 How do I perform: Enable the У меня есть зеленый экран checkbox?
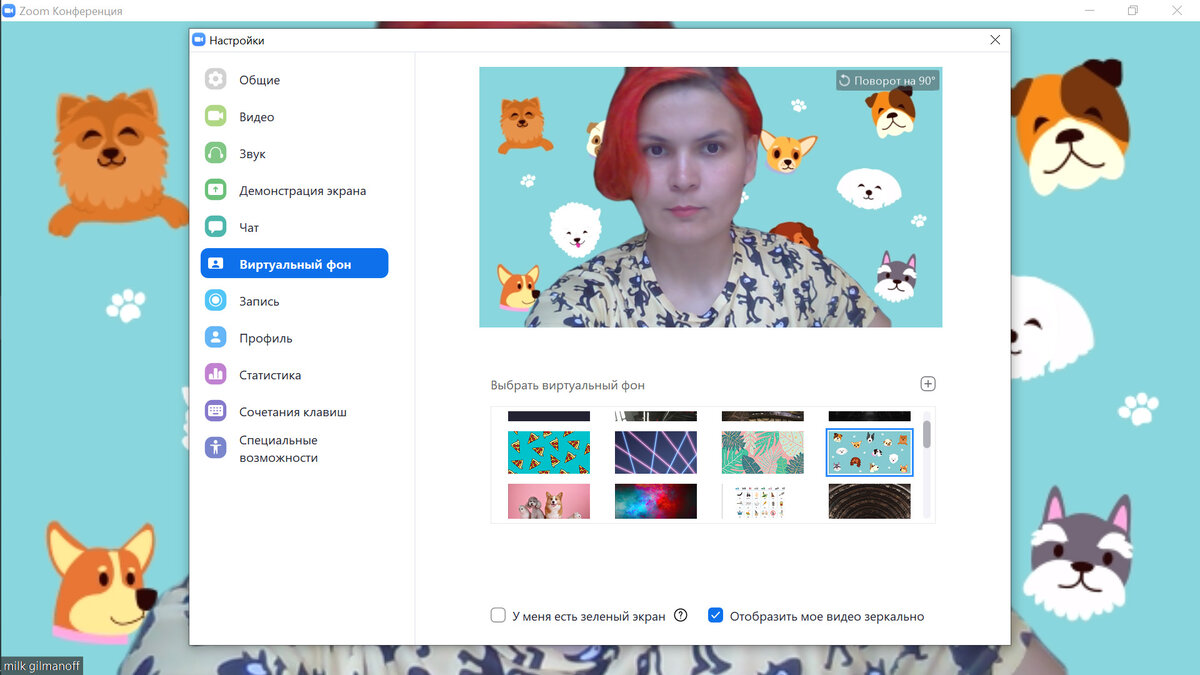[x=498, y=616]
